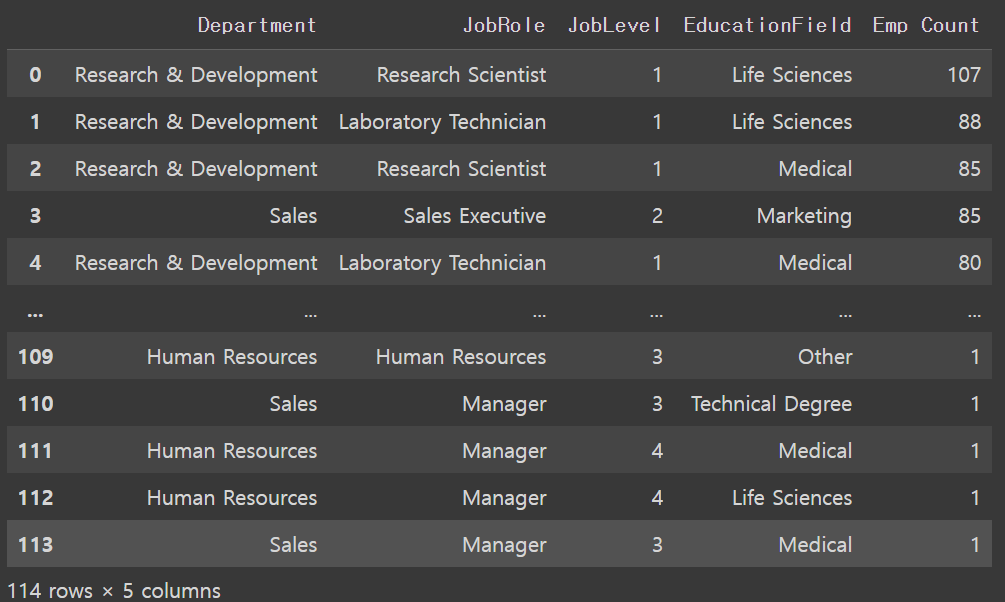This screenshot has width=1005, height=602.
Task: Click Other education field in row 109
Action: coord(825,356)
